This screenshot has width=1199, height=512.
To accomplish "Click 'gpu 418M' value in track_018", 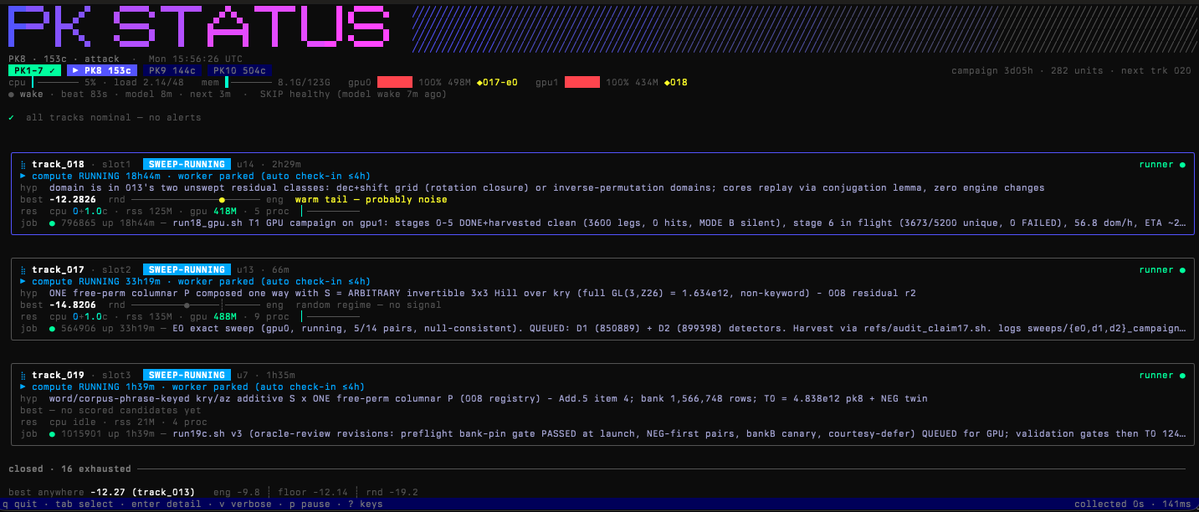I will (x=211, y=211).
